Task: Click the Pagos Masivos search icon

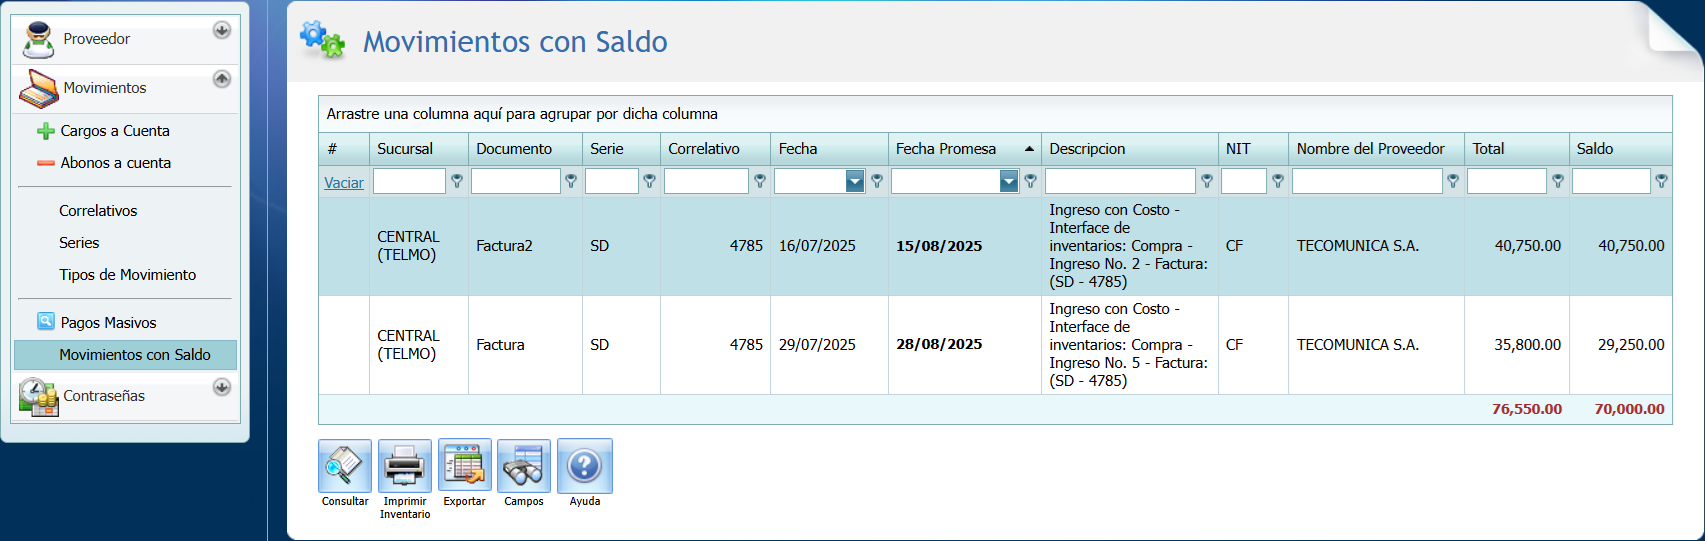Action: click(x=46, y=322)
